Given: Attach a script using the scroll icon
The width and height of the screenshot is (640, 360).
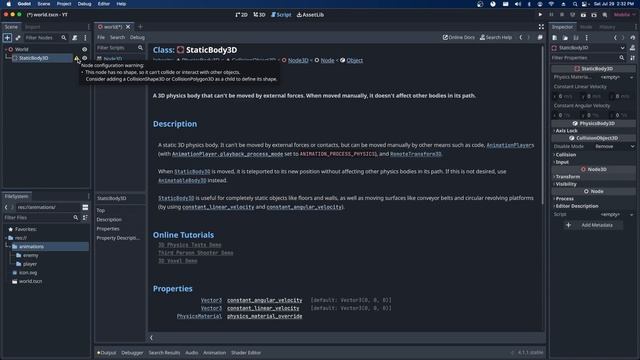Looking at the screenshot, I should (x=75, y=38).
